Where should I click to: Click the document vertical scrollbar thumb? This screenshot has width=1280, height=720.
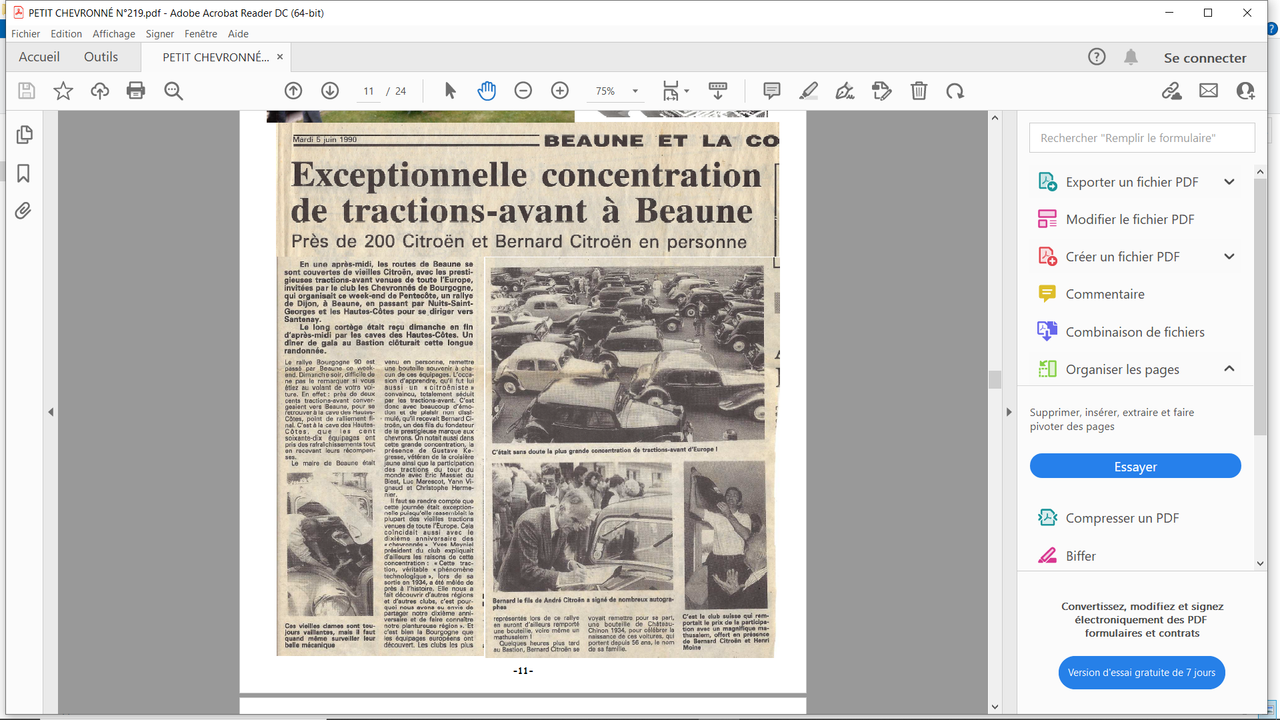point(995,380)
